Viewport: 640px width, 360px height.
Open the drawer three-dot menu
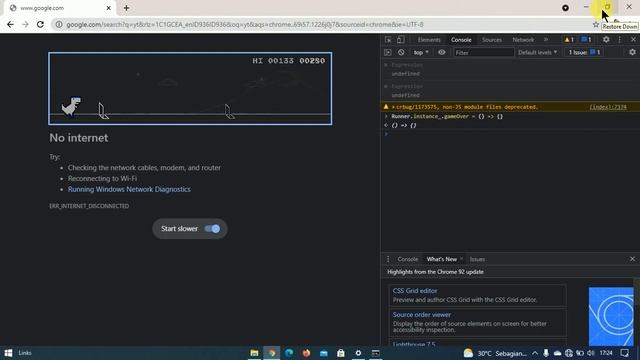pos(388,259)
